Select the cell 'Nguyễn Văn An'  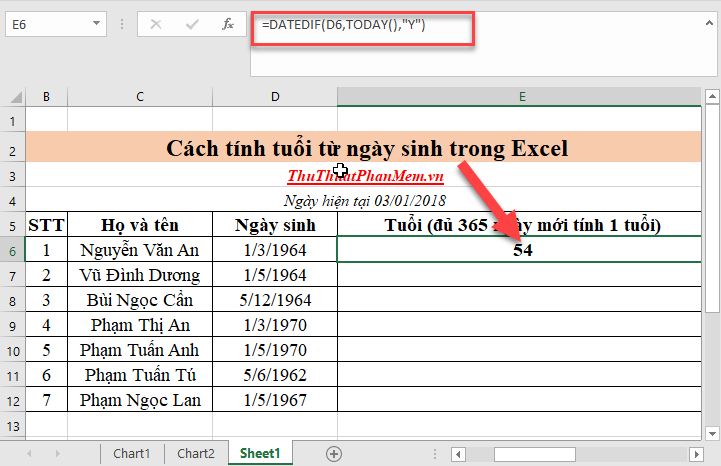tap(140, 250)
